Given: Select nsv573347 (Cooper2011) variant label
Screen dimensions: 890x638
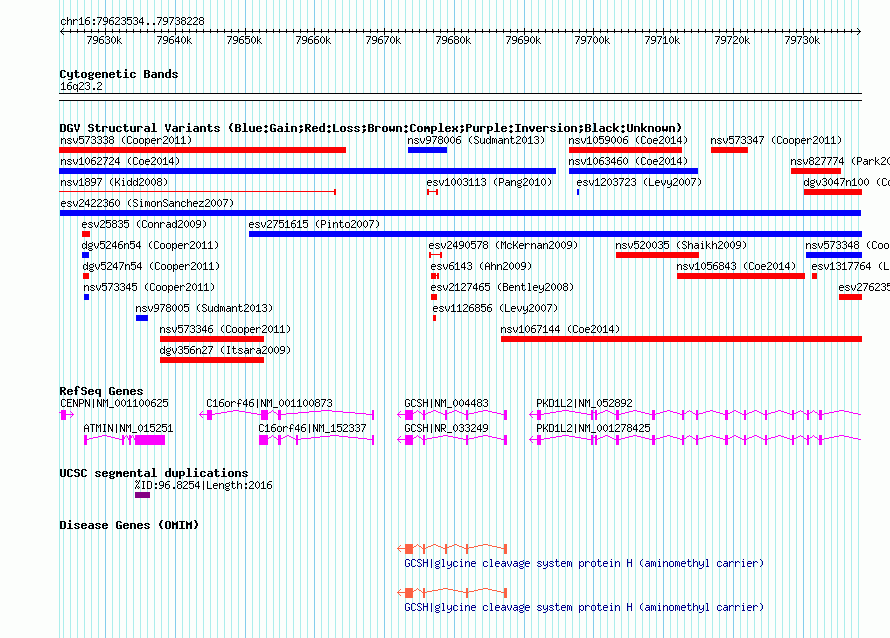Looking at the screenshot, I should point(776,140).
